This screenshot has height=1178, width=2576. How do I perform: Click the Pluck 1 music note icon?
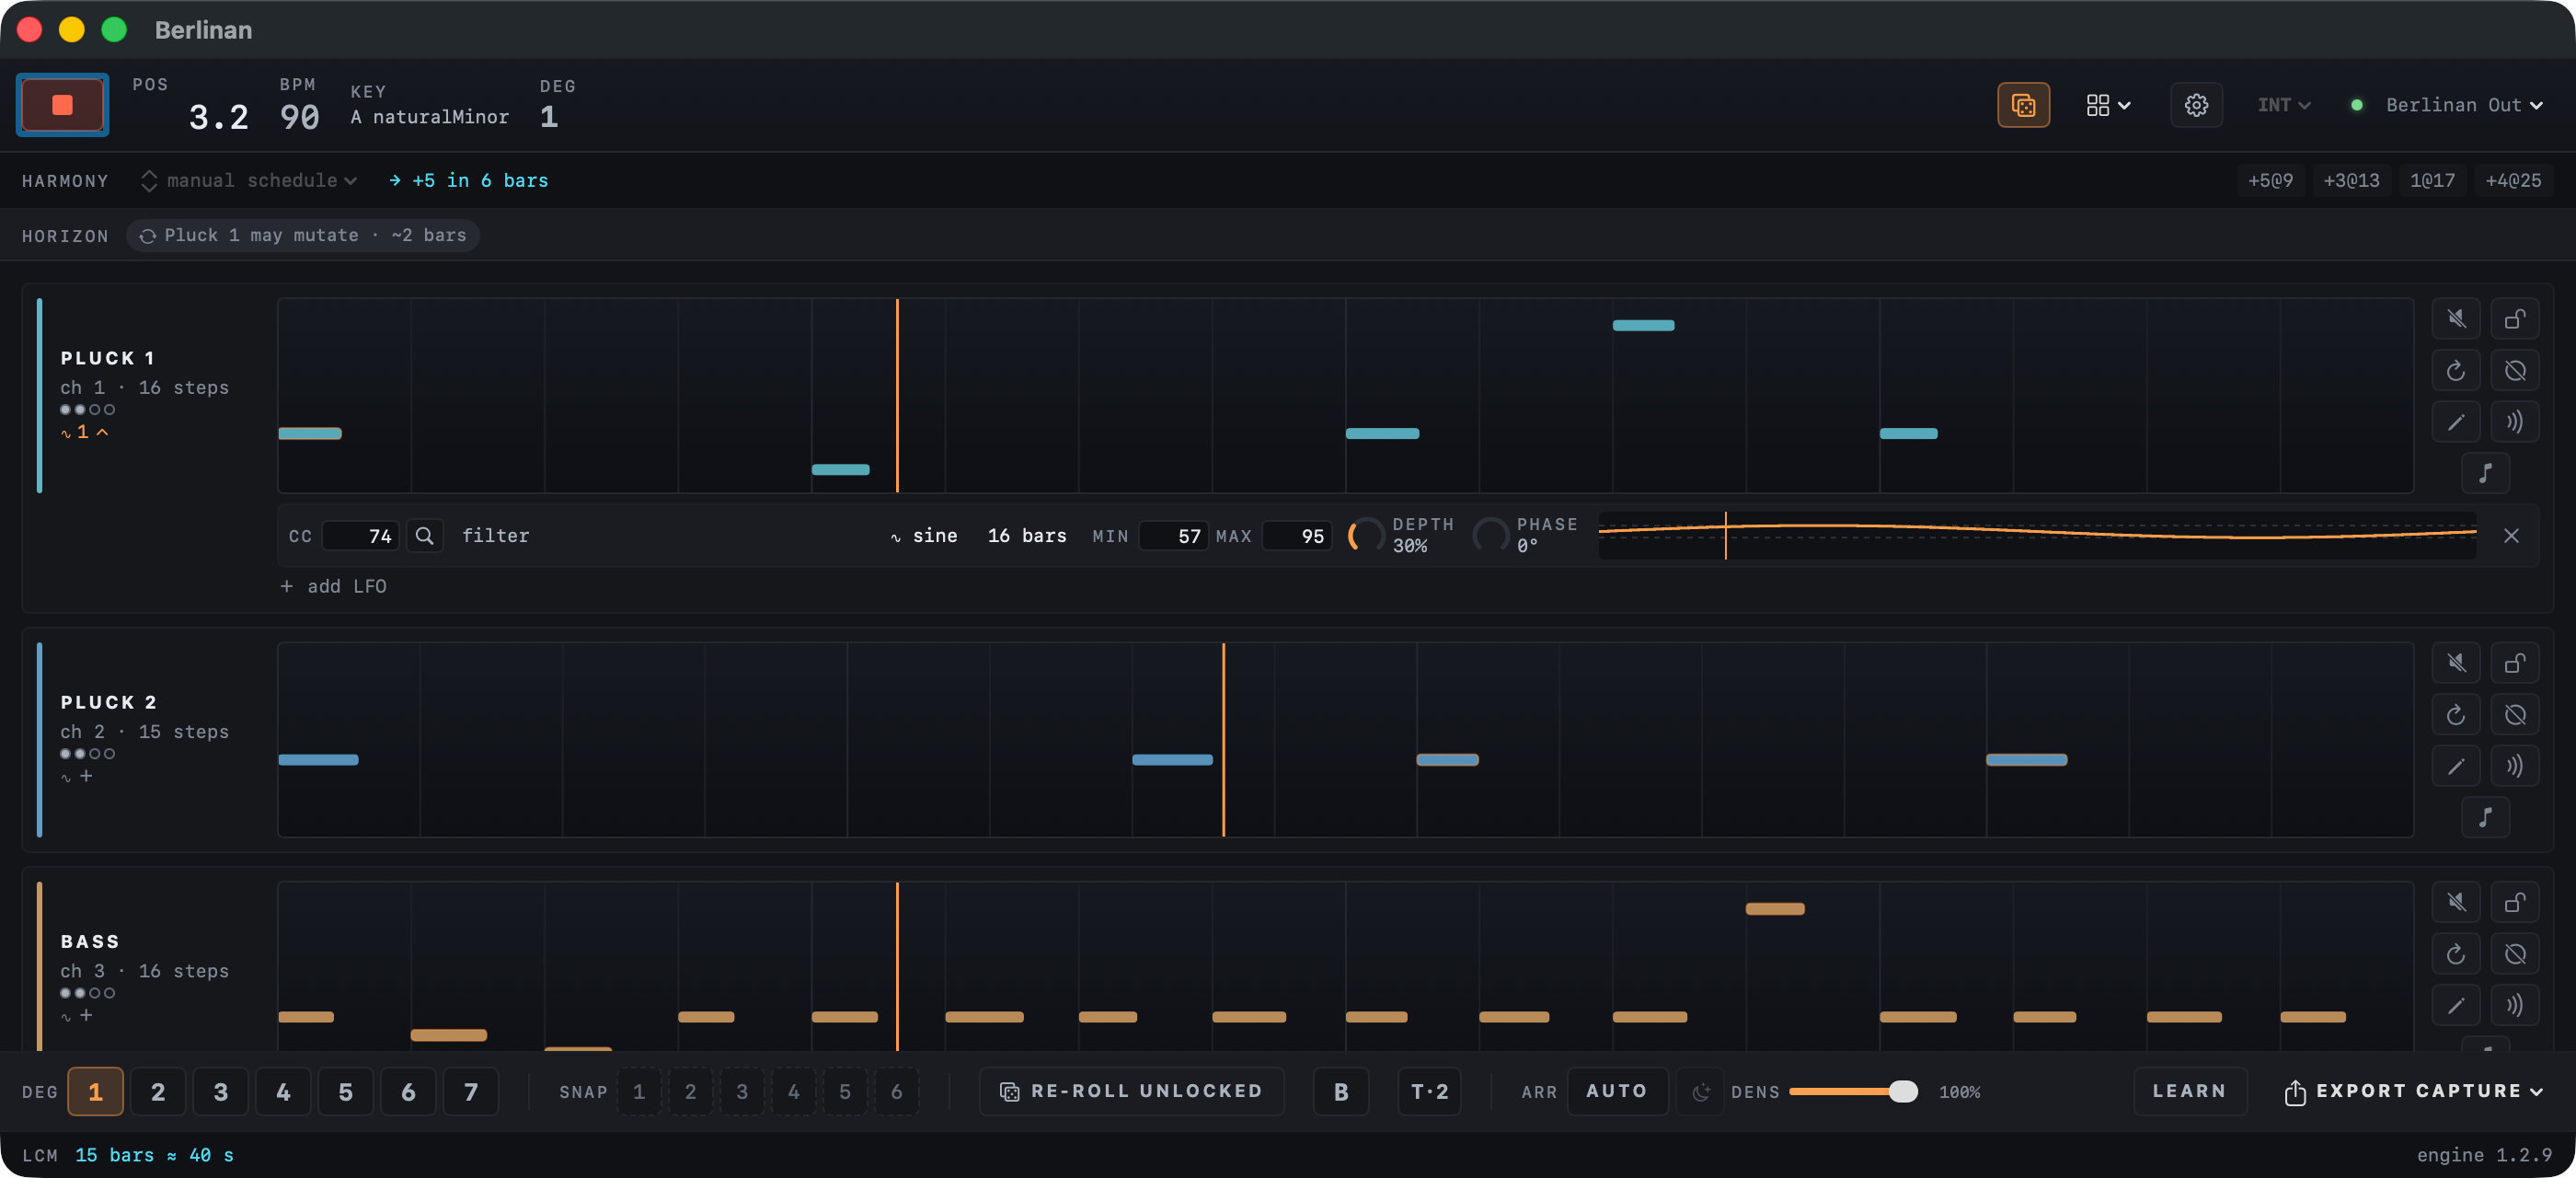tap(2485, 473)
